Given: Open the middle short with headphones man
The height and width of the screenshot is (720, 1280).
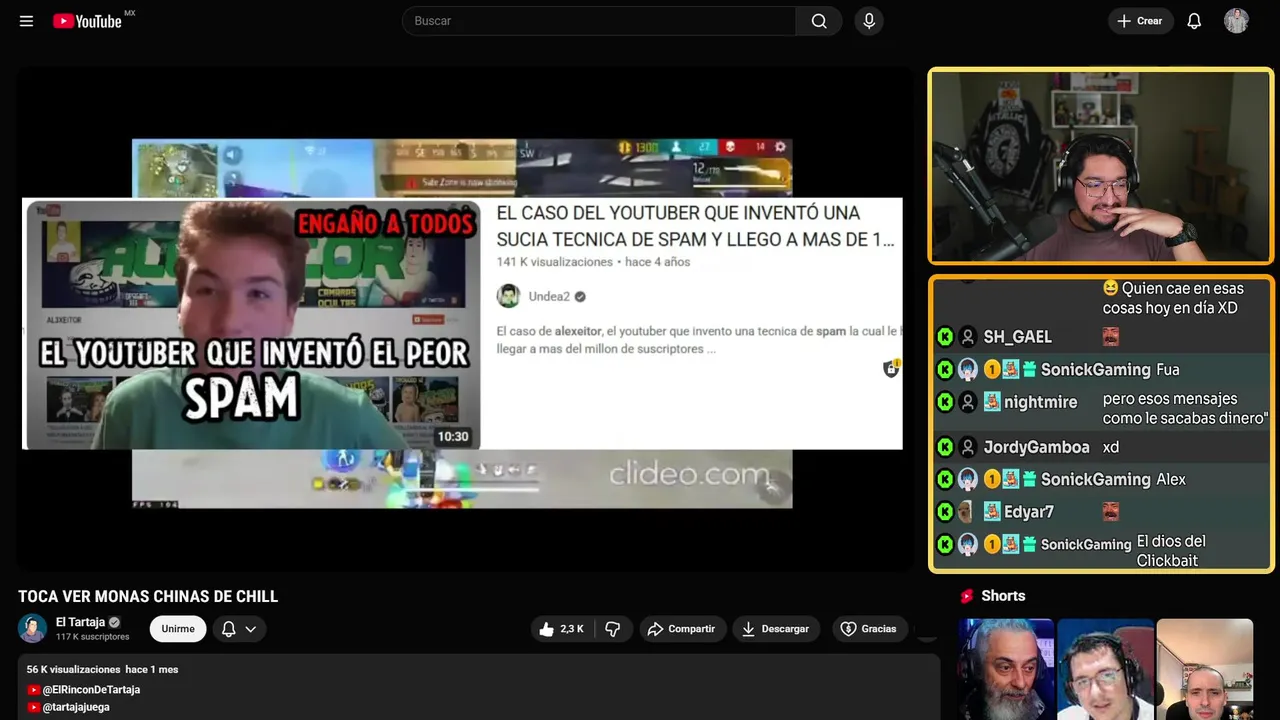Looking at the screenshot, I should [x=1105, y=669].
